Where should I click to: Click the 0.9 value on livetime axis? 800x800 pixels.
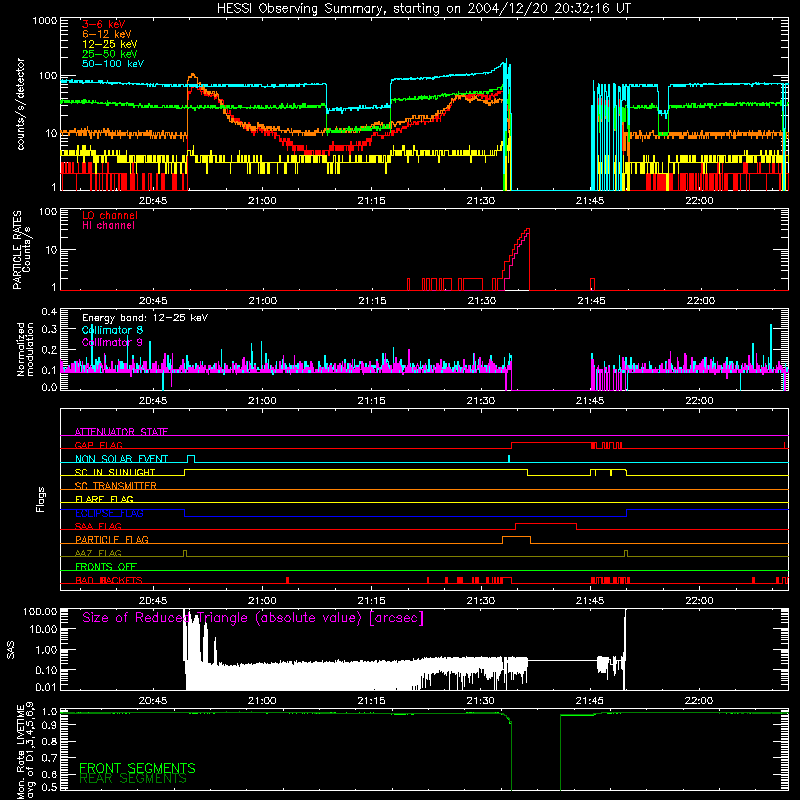(x=49, y=726)
